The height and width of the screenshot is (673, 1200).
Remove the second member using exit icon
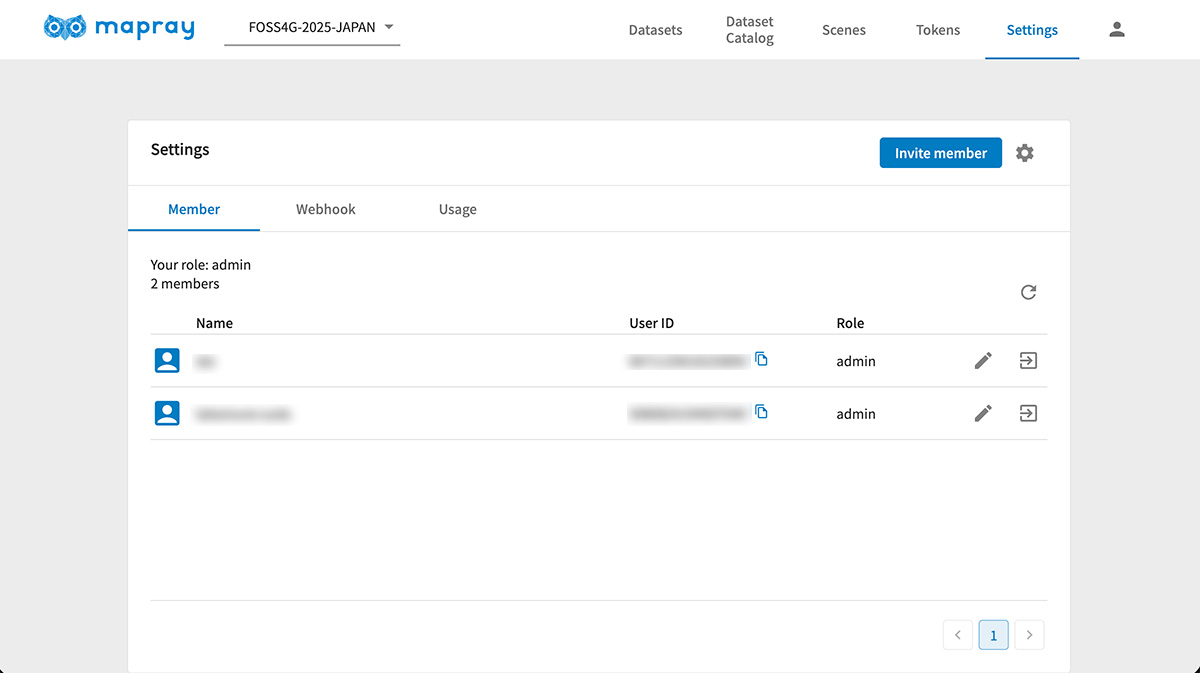[x=1028, y=413]
